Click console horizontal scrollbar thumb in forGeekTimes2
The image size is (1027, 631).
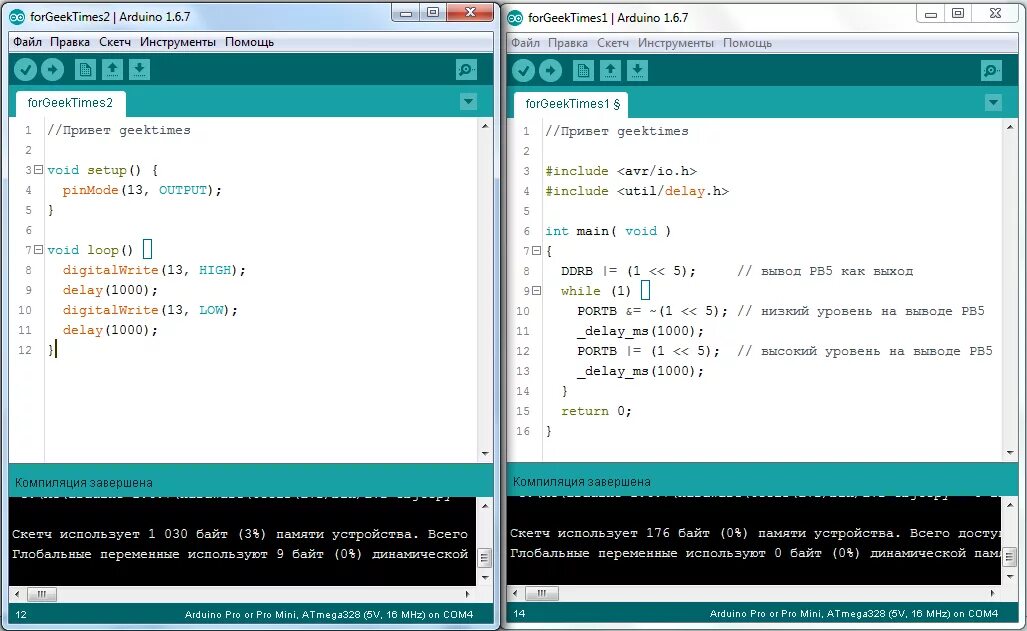(41, 594)
